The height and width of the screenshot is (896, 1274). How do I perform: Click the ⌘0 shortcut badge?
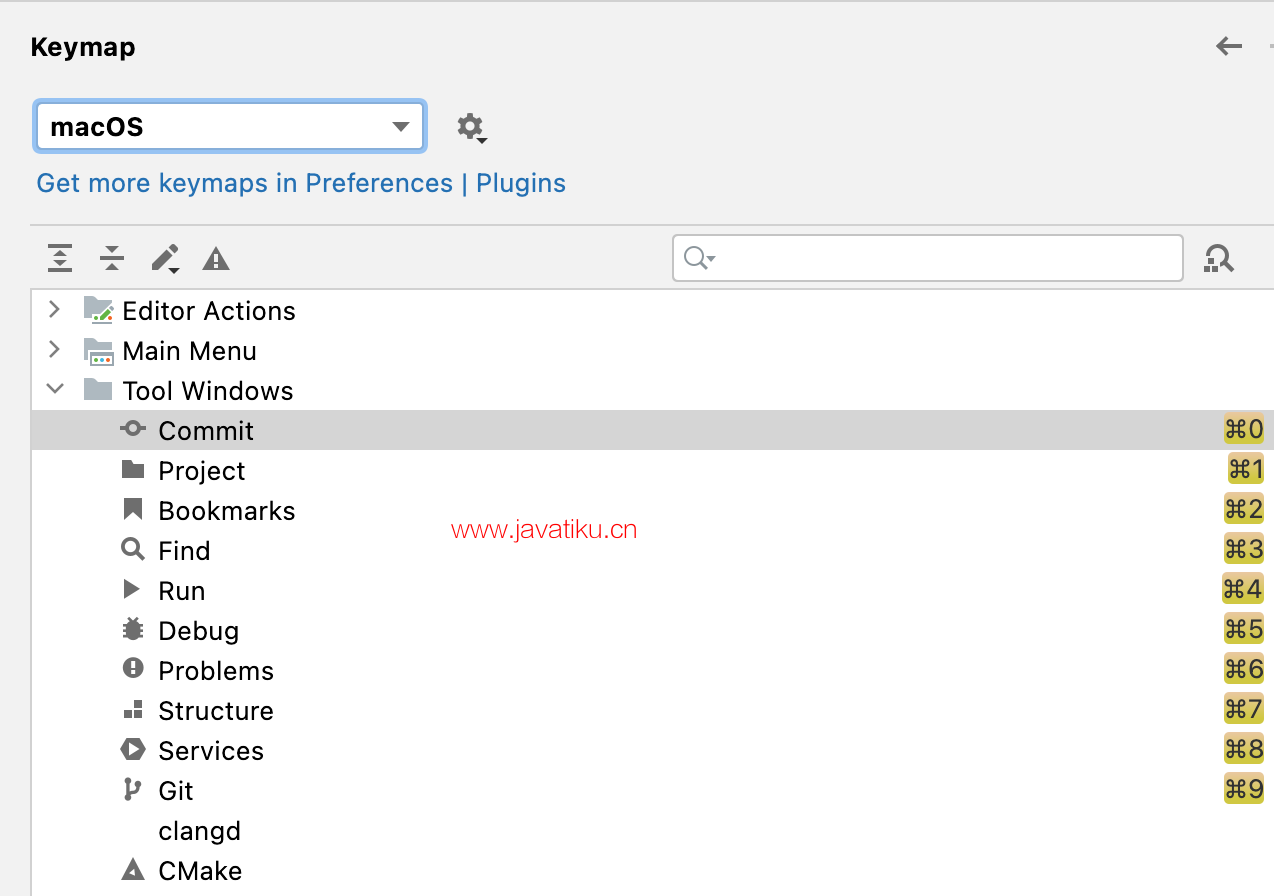click(1244, 429)
